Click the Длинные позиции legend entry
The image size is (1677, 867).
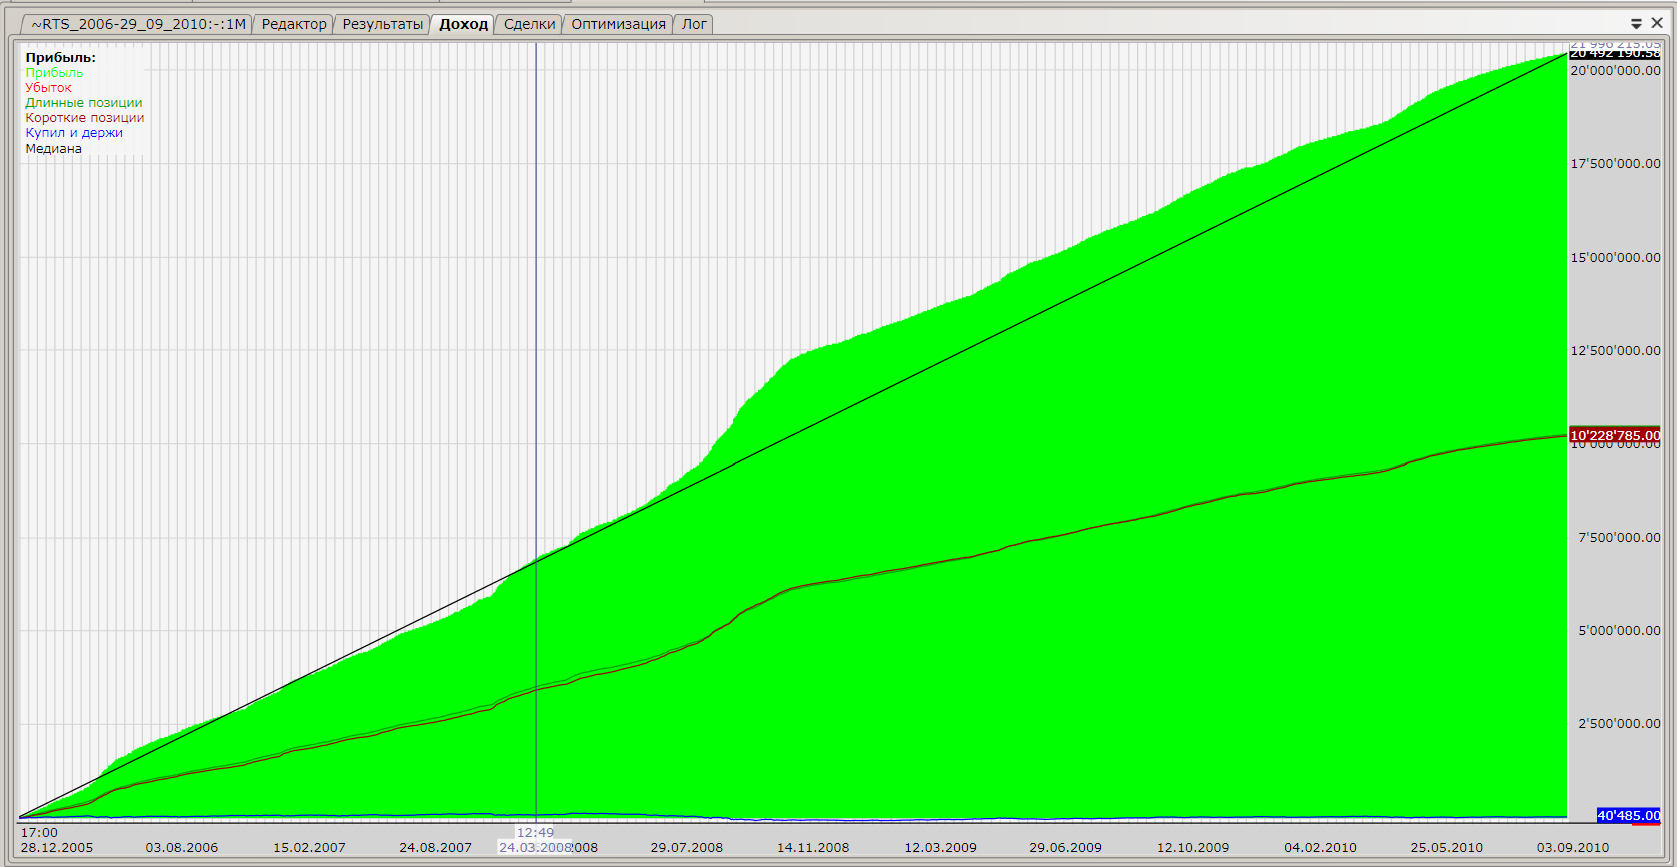(84, 103)
